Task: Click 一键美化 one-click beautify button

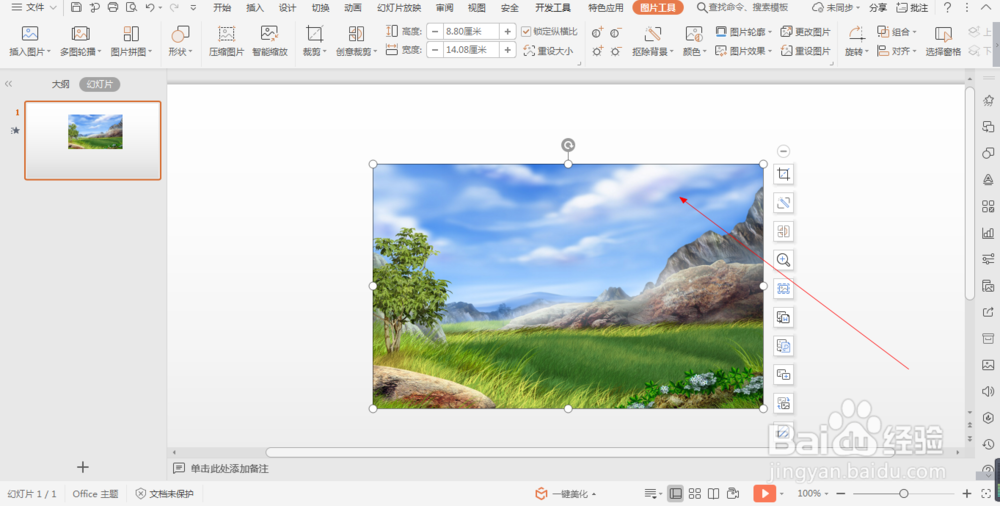Action: (565, 493)
